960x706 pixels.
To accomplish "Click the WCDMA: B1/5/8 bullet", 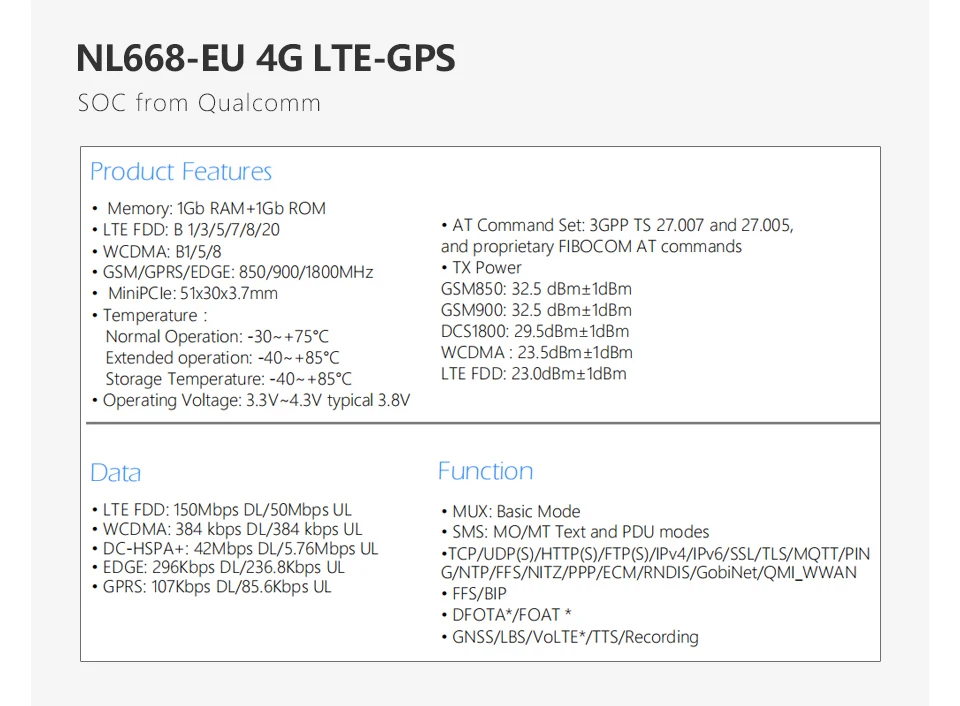I will point(162,251).
